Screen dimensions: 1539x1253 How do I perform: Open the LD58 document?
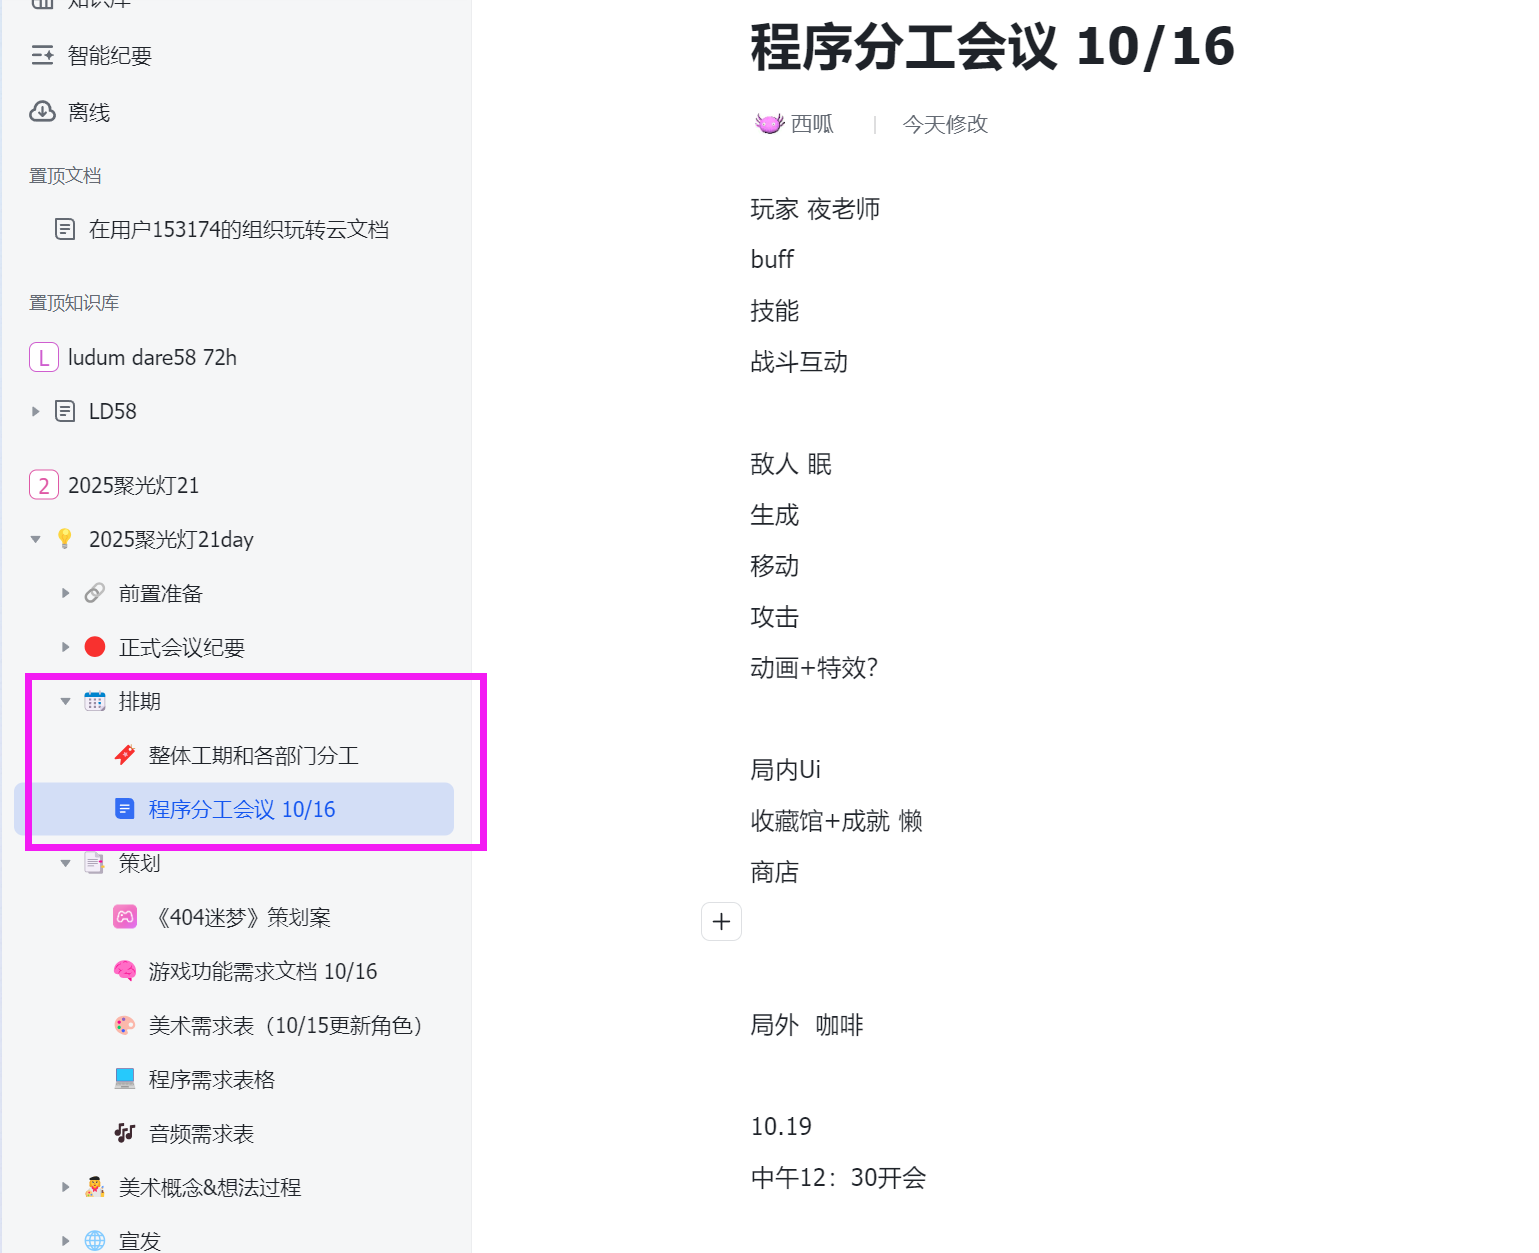point(113,412)
